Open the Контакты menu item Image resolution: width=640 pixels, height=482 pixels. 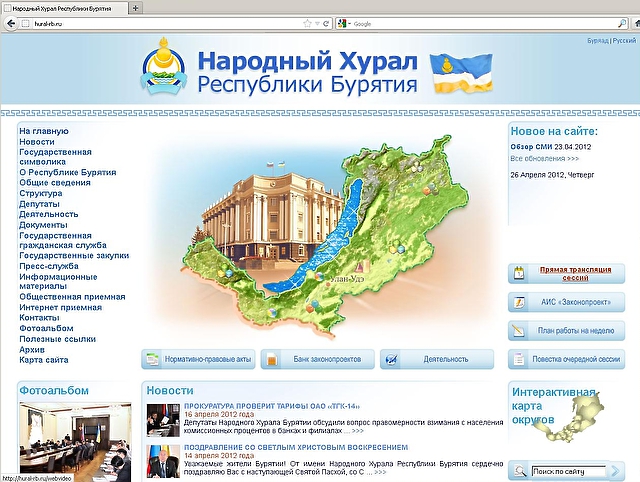[39, 318]
